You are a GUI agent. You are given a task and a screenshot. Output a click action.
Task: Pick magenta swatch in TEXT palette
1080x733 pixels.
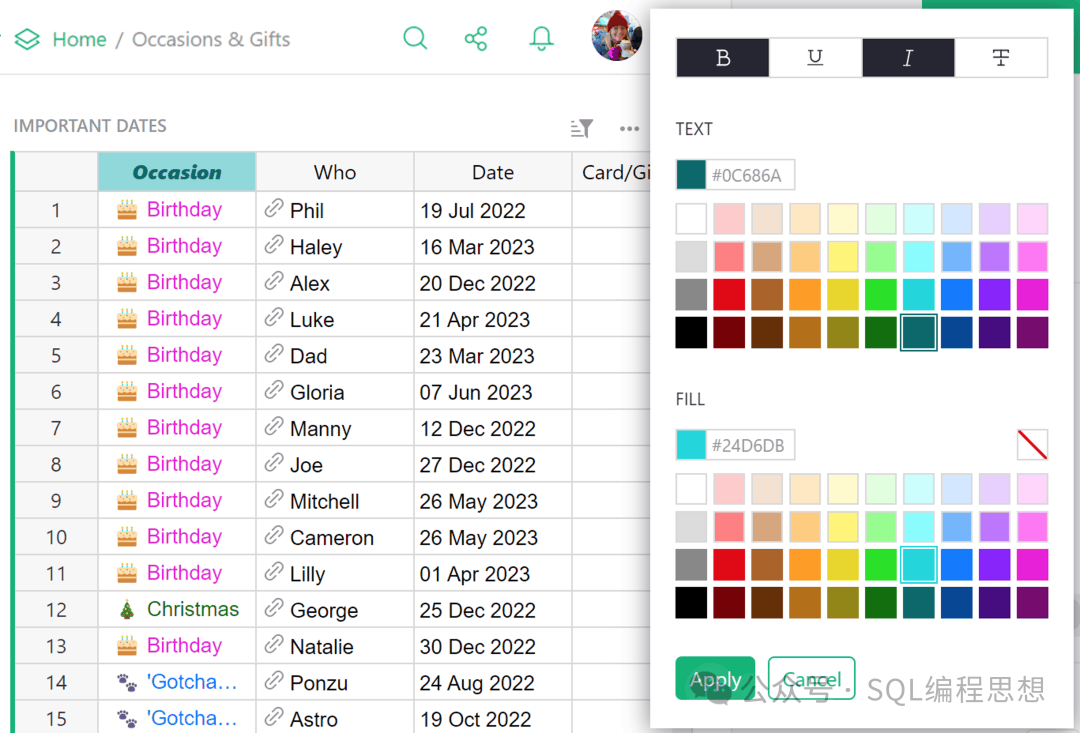pos(1032,295)
